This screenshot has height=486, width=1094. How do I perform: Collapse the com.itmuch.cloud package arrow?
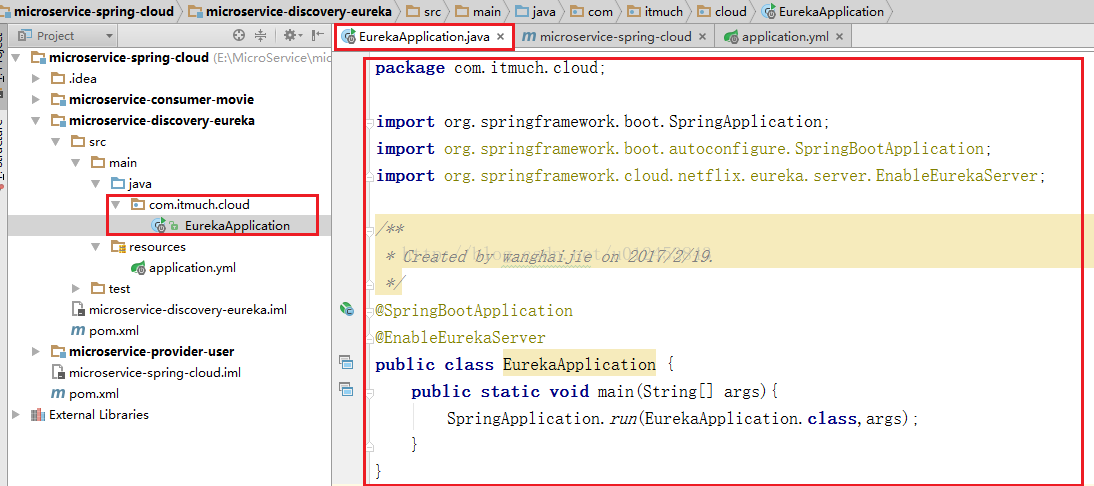[116, 205]
